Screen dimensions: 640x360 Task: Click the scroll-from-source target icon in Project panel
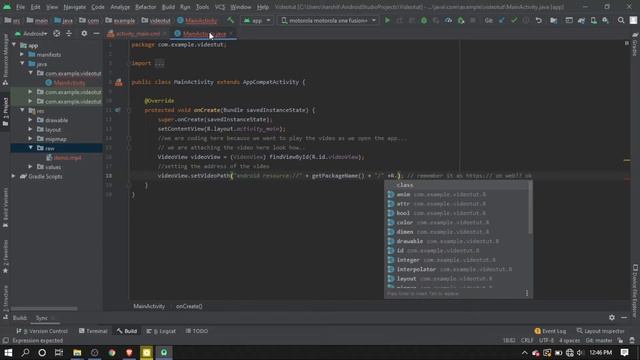click(x=57, y=33)
